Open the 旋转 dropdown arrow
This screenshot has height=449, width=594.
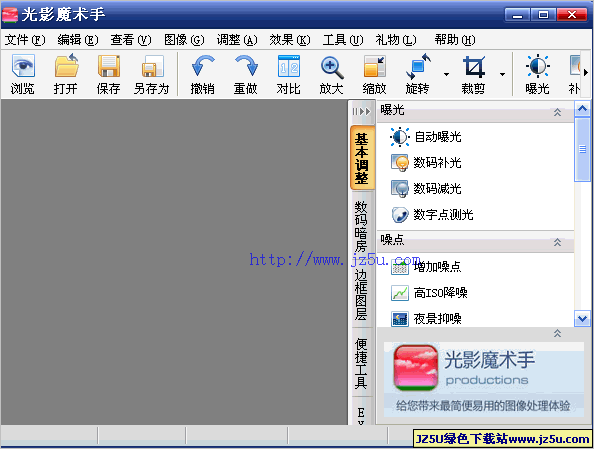tap(446, 74)
